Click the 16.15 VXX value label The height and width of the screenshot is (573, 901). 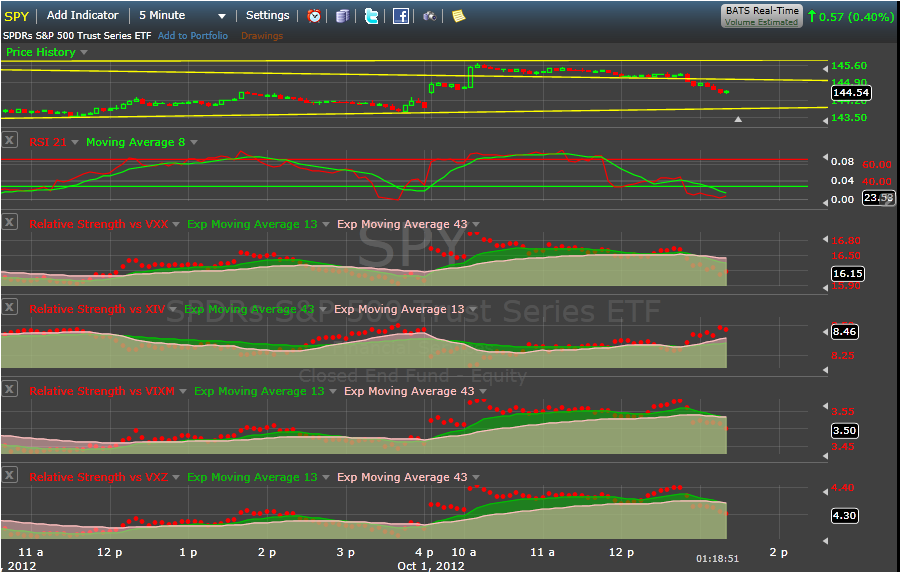(x=848, y=274)
